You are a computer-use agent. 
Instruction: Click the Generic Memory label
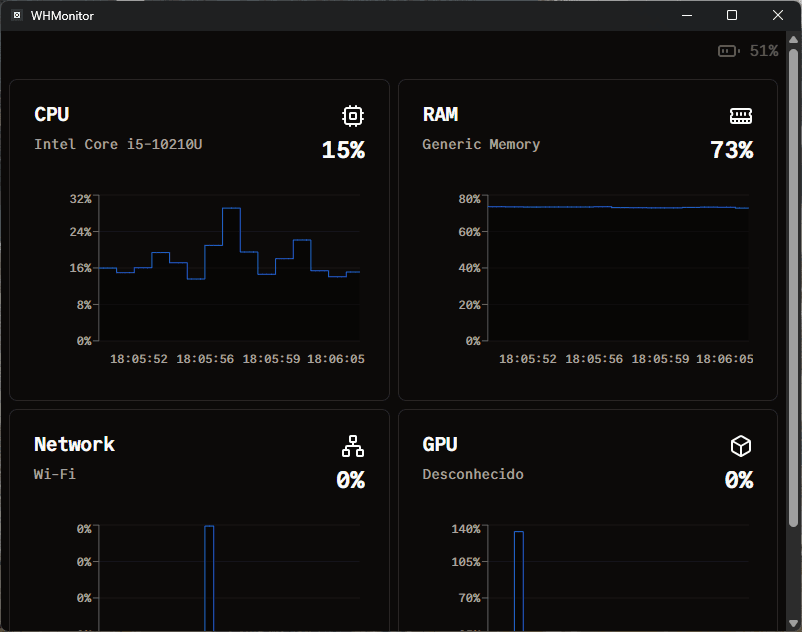[481, 144]
